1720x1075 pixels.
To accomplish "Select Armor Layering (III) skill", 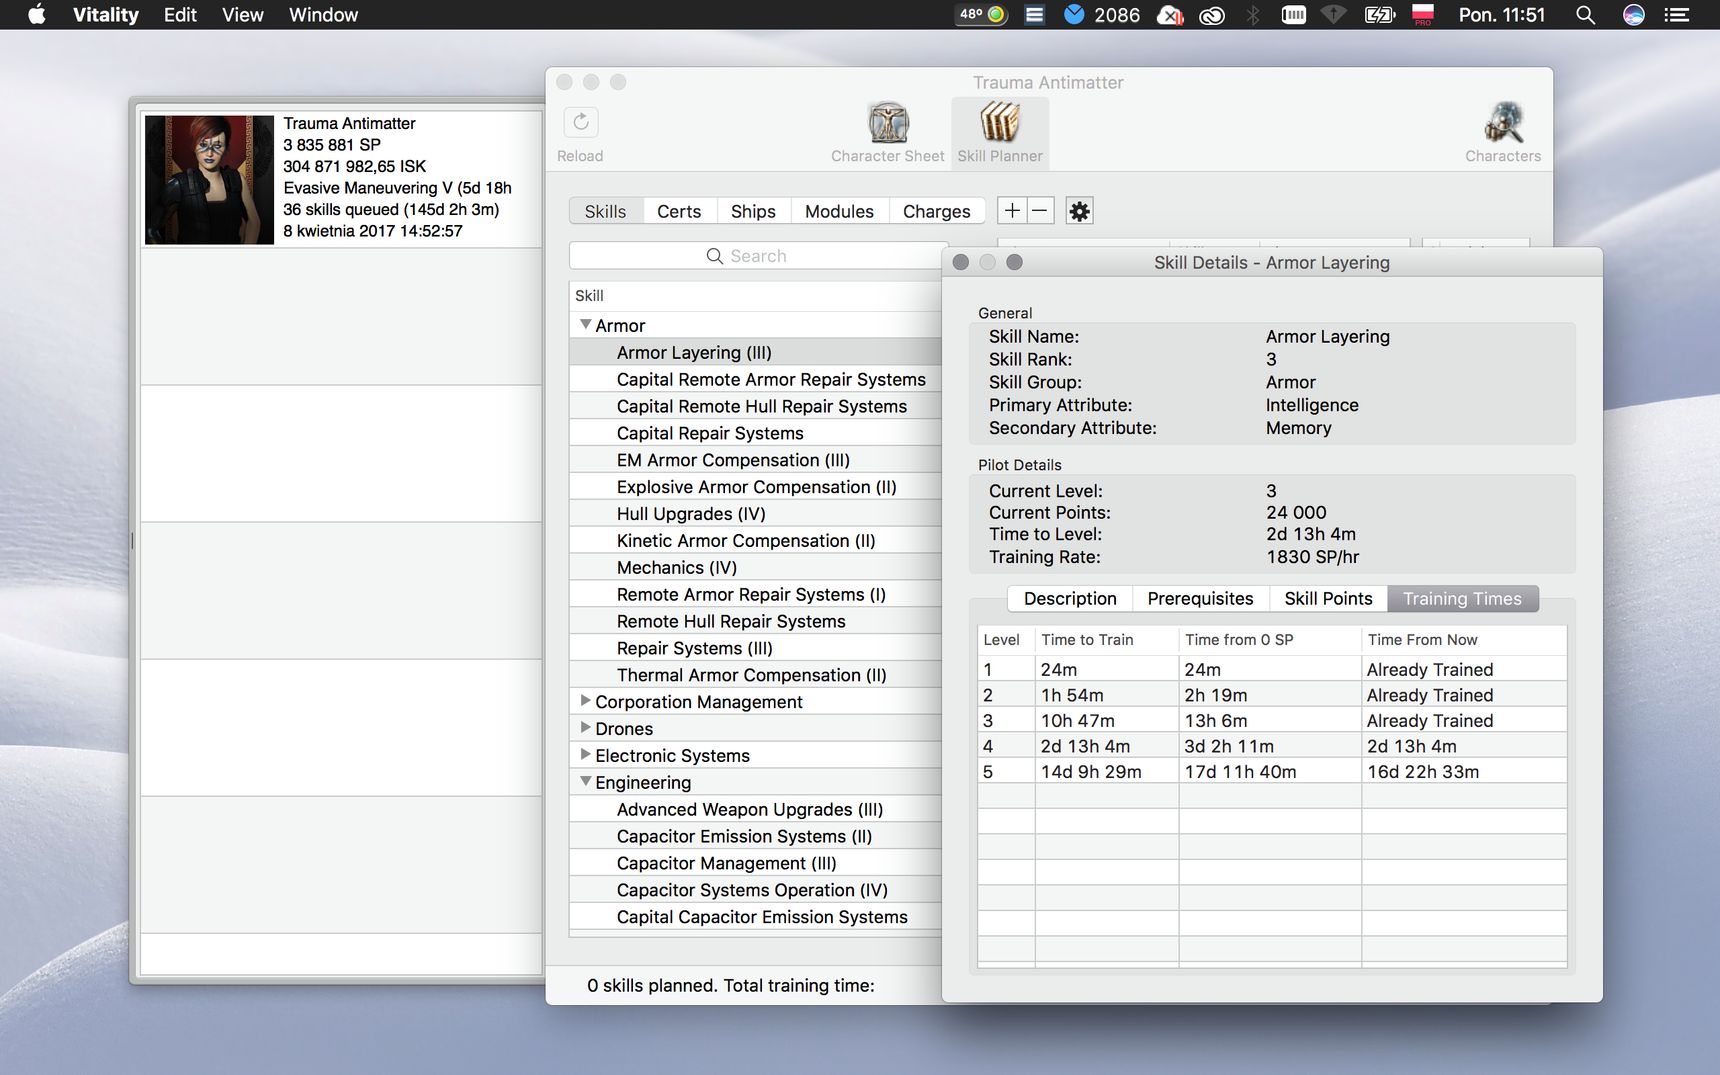I will 755,352.
